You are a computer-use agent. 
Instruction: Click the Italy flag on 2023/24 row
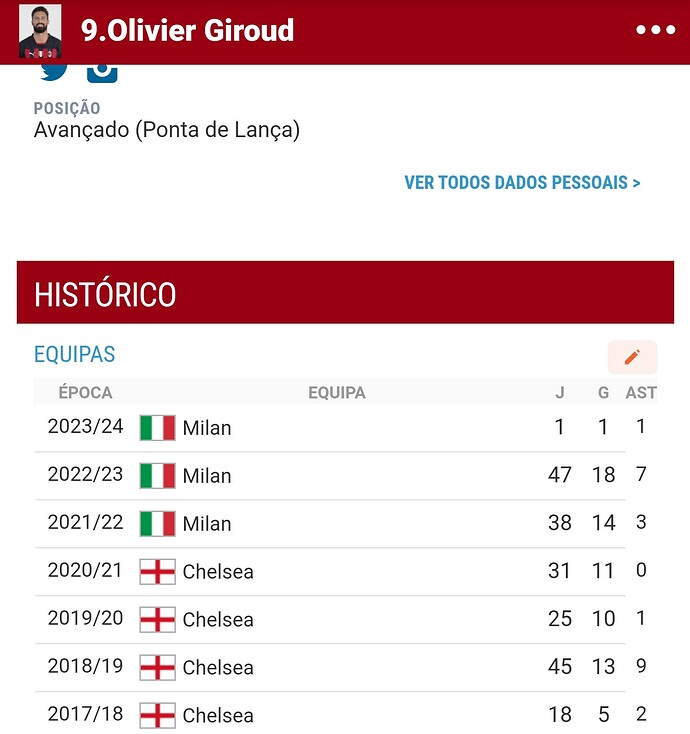[x=158, y=428]
